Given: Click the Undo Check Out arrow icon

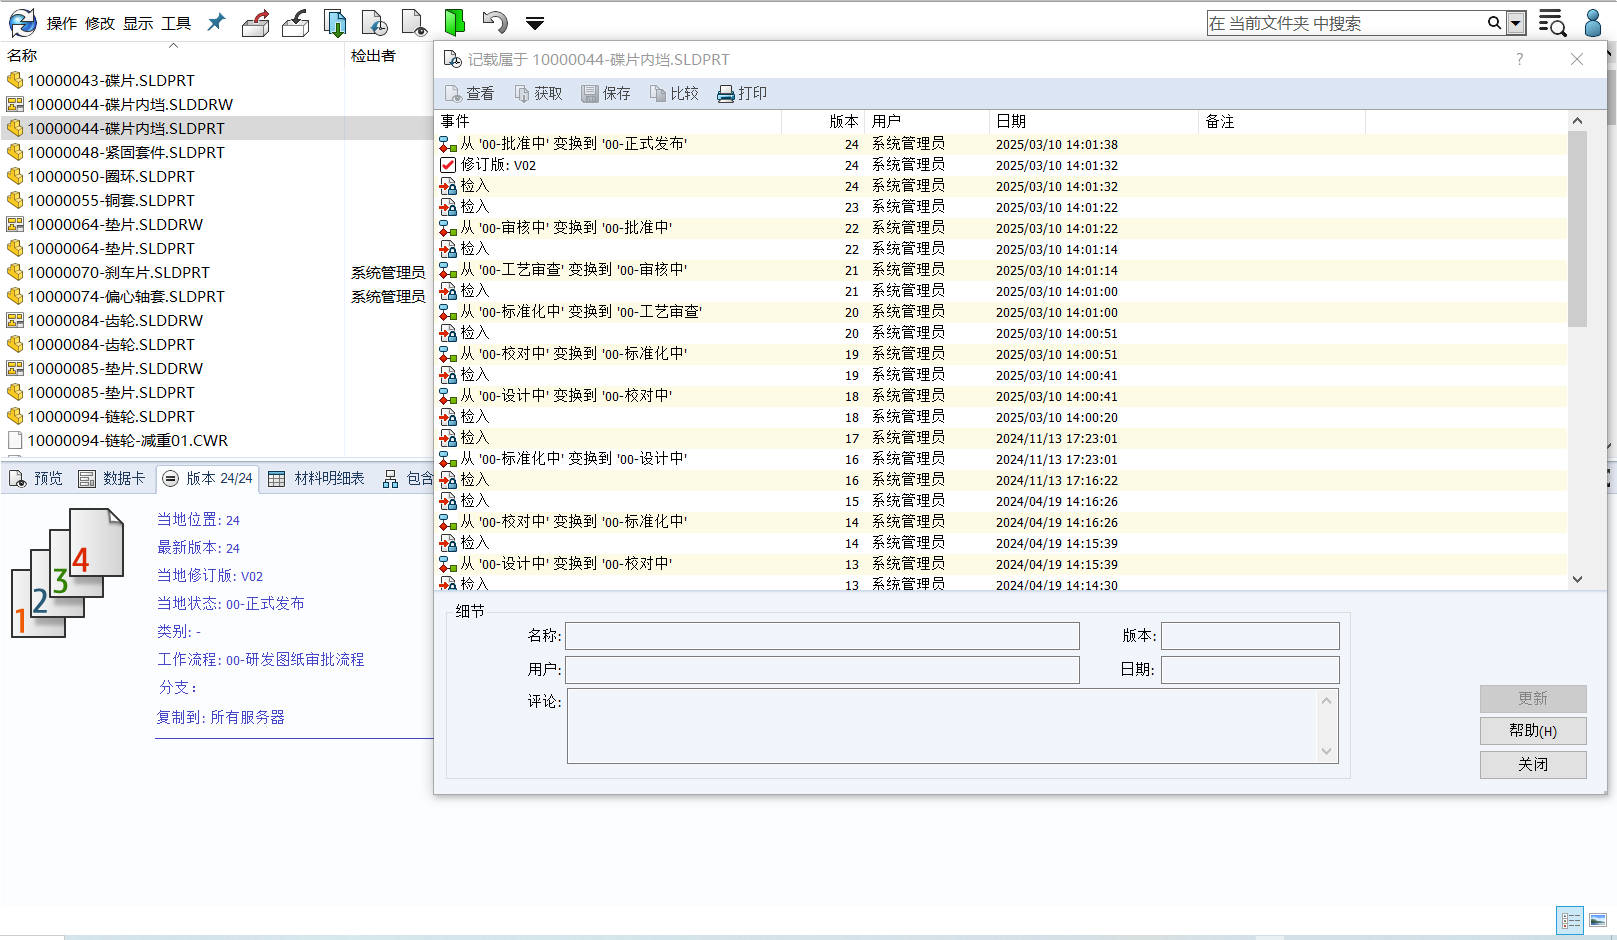Looking at the screenshot, I should [494, 23].
